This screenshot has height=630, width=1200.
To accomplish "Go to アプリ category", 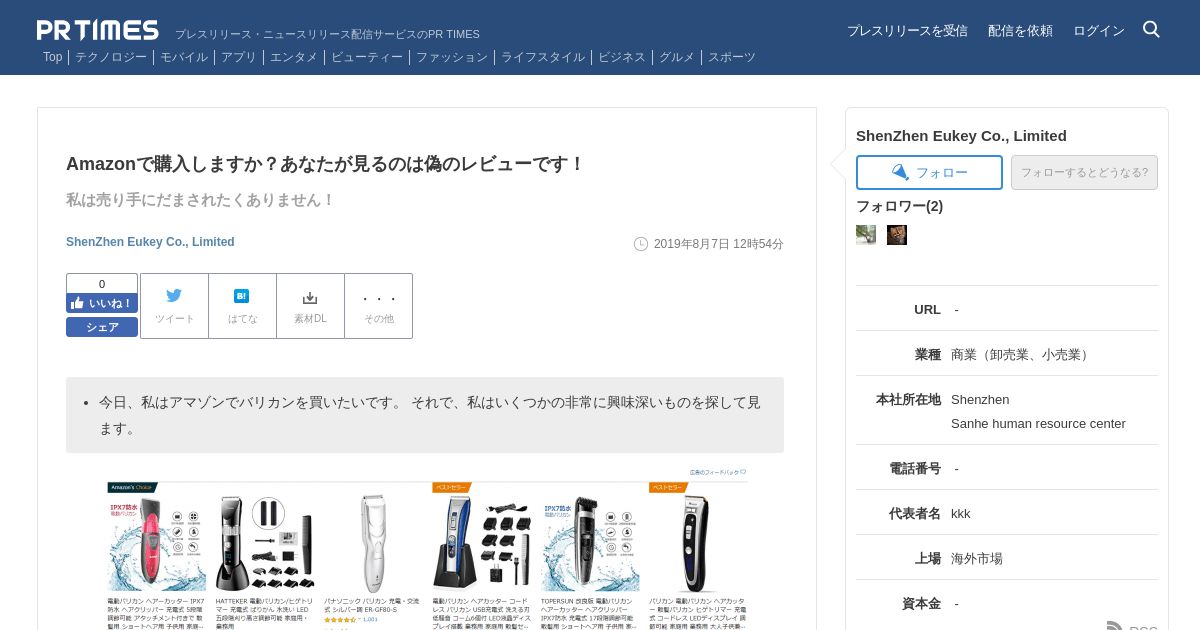I will click(239, 57).
